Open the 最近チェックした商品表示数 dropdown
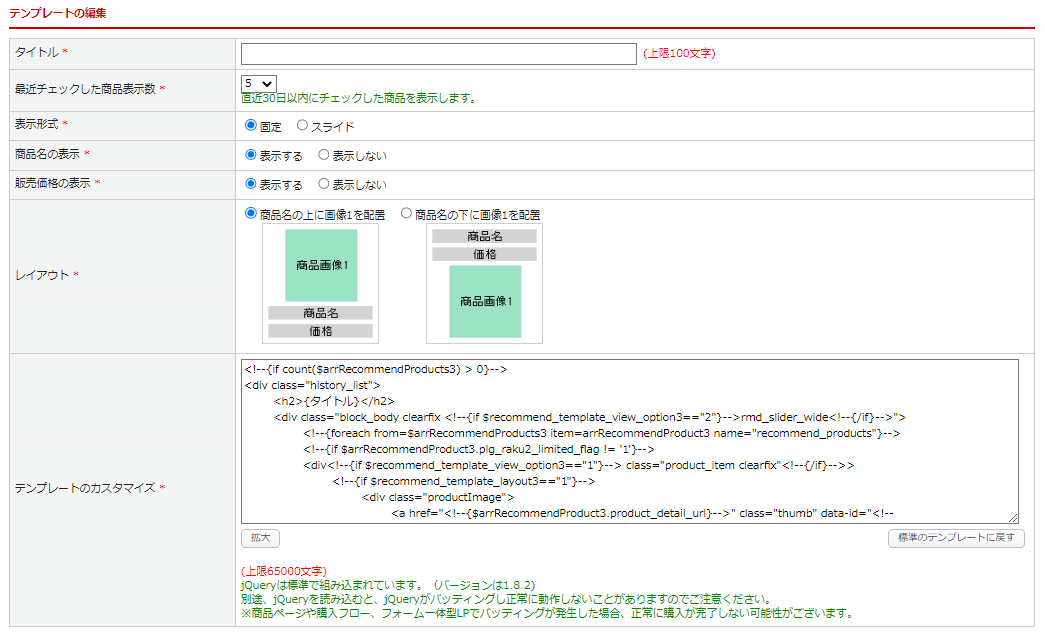Viewport: 1045px width, 636px height. click(259, 84)
